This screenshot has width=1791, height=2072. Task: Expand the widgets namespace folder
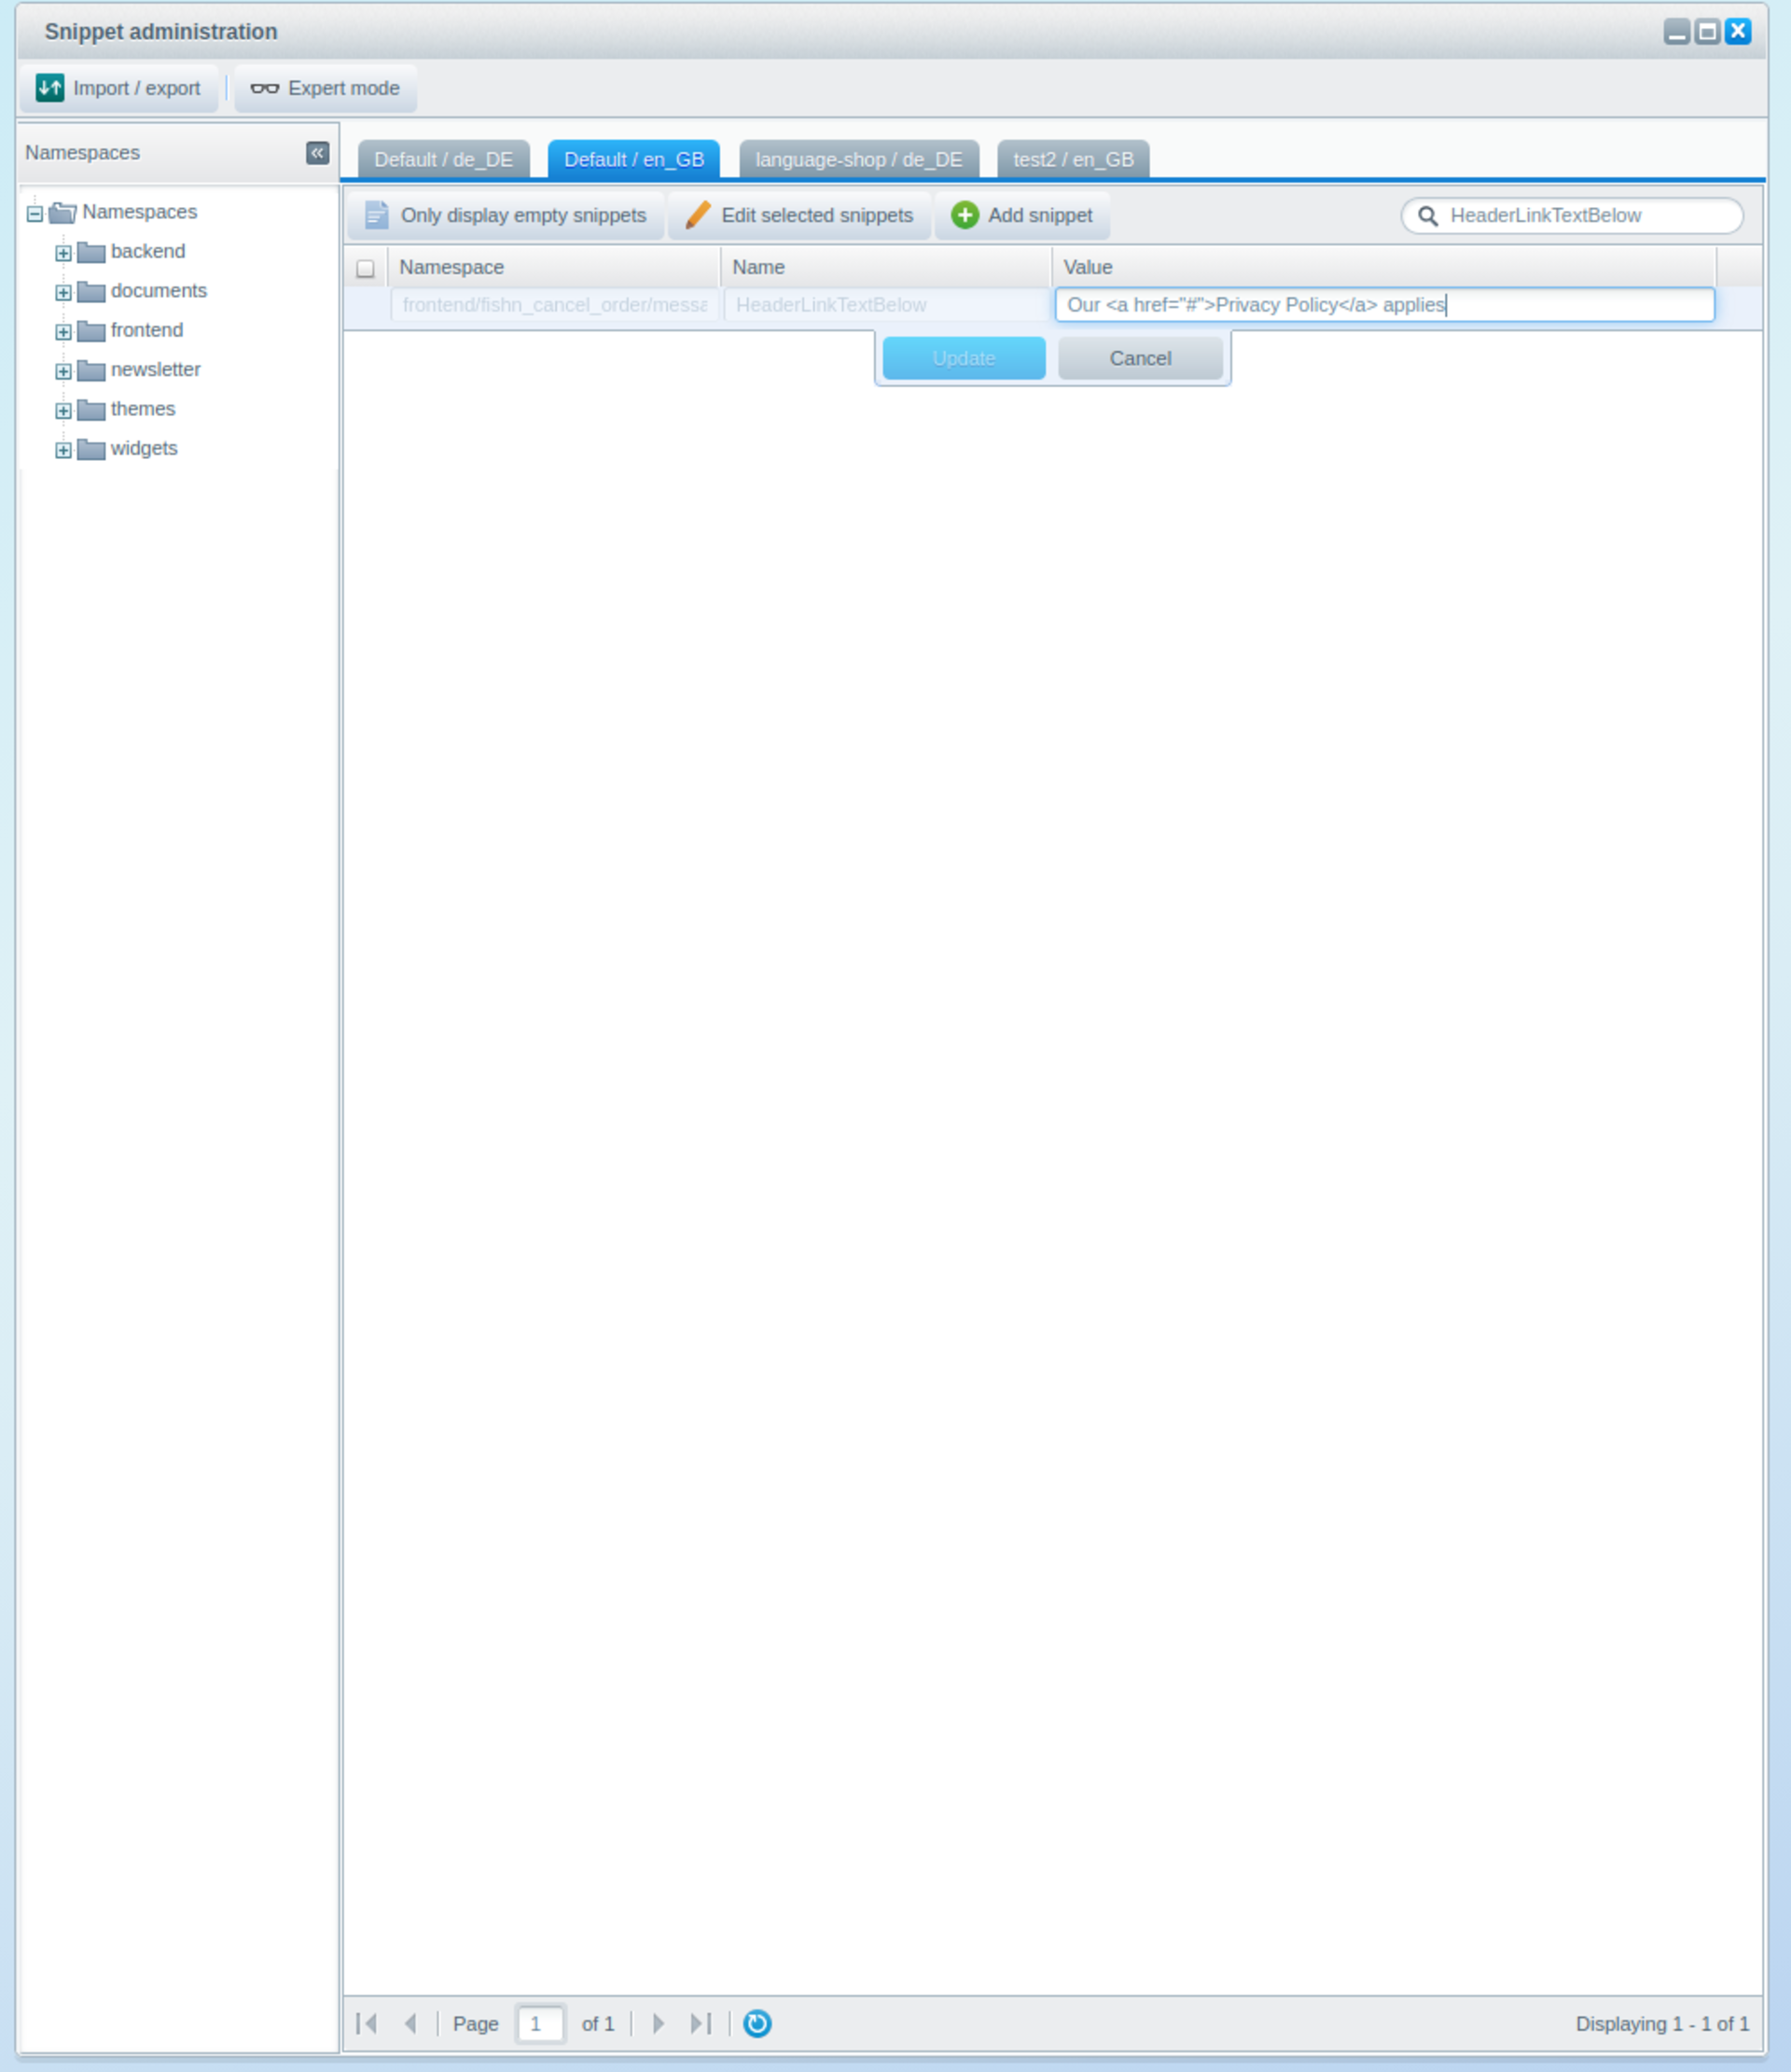[x=63, y=450]
